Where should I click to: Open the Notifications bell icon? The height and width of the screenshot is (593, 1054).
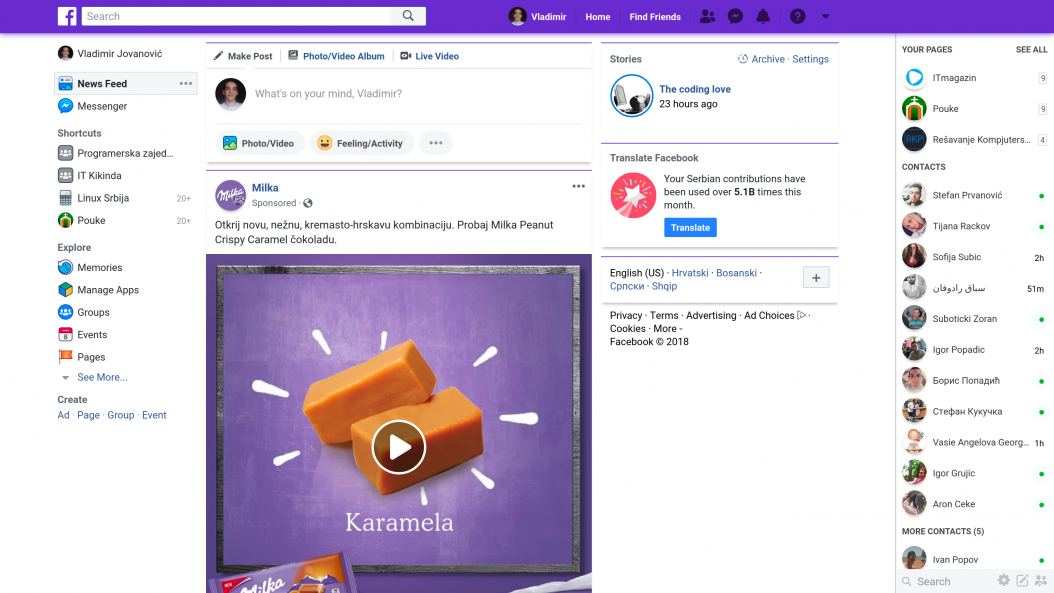pos(763,16)
